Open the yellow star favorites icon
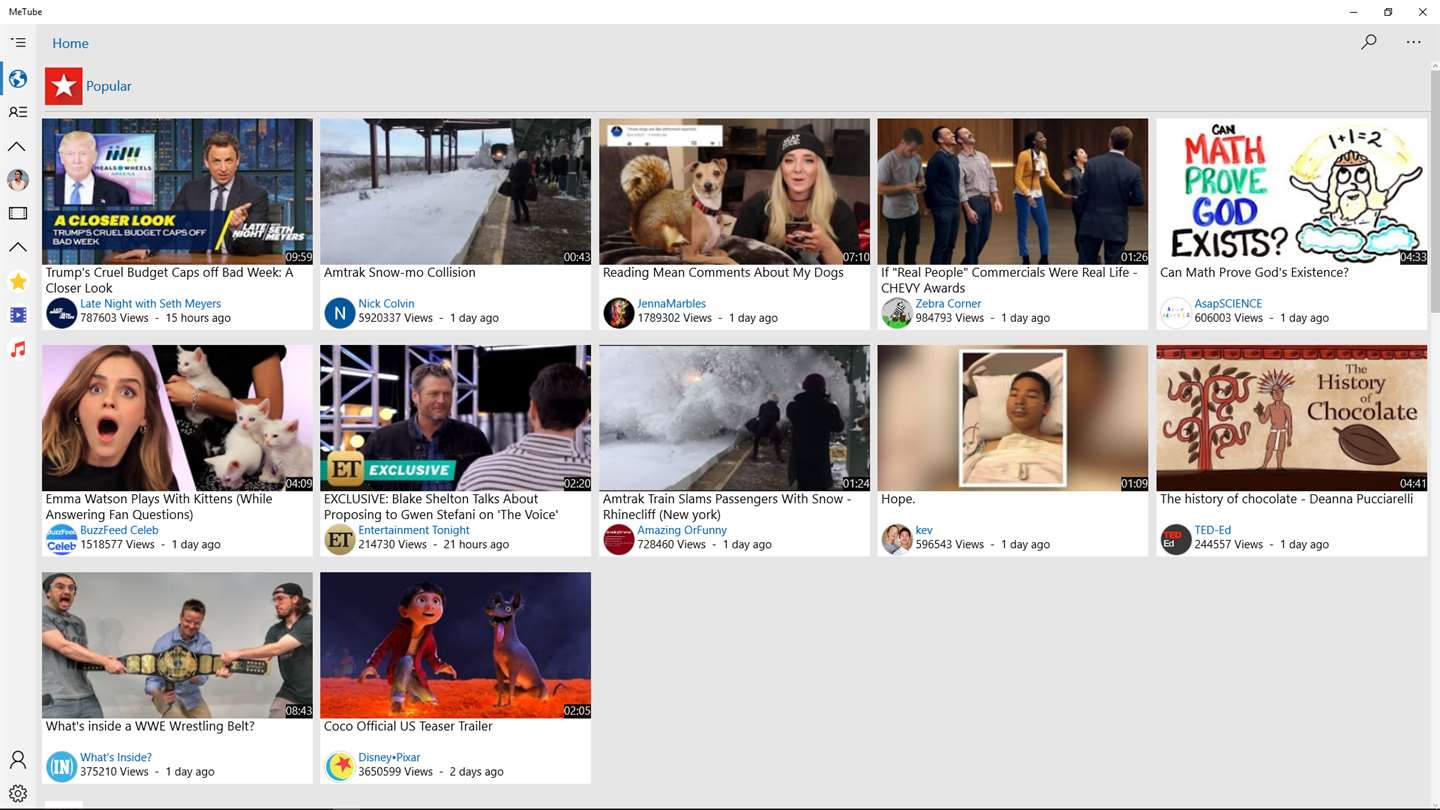This screenshot has height=810, width=1440. (x=18, y=281)
